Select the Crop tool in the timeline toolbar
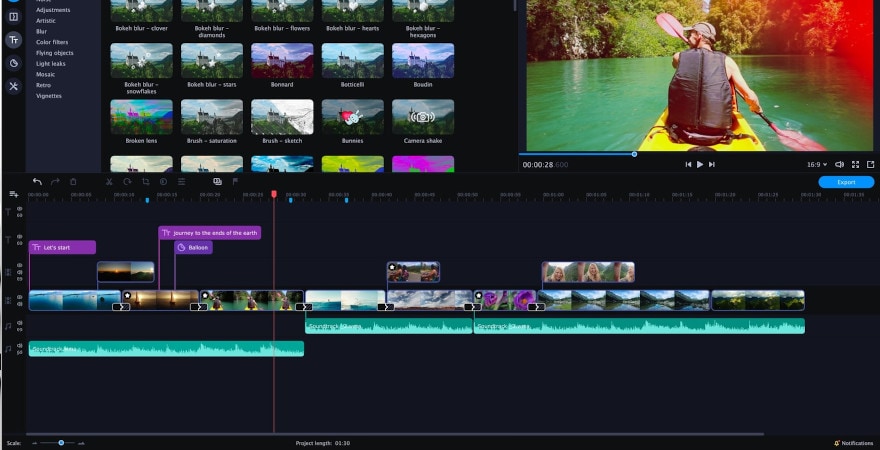This screenshot has width=880, height=450. point(145,182)
